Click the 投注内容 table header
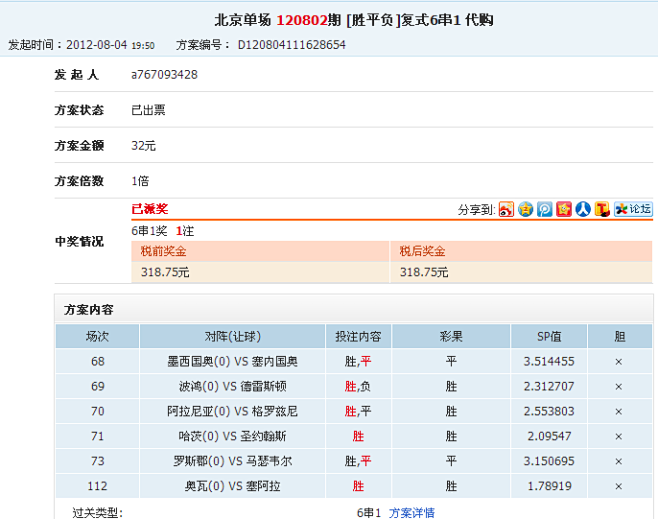 point(358,336)
